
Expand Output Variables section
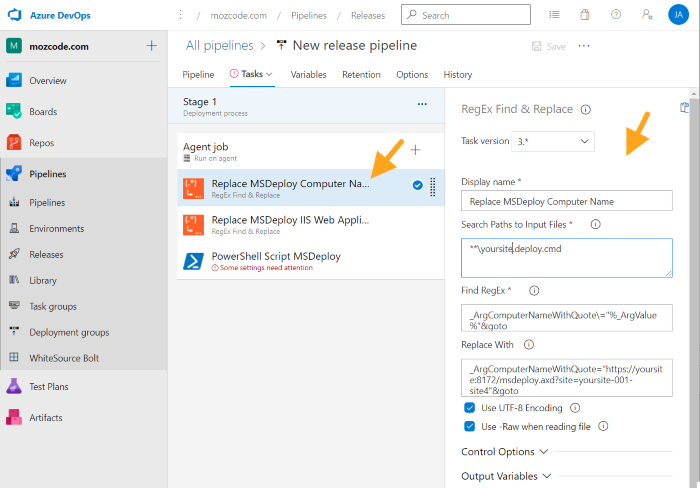click(x=506, y=476)
